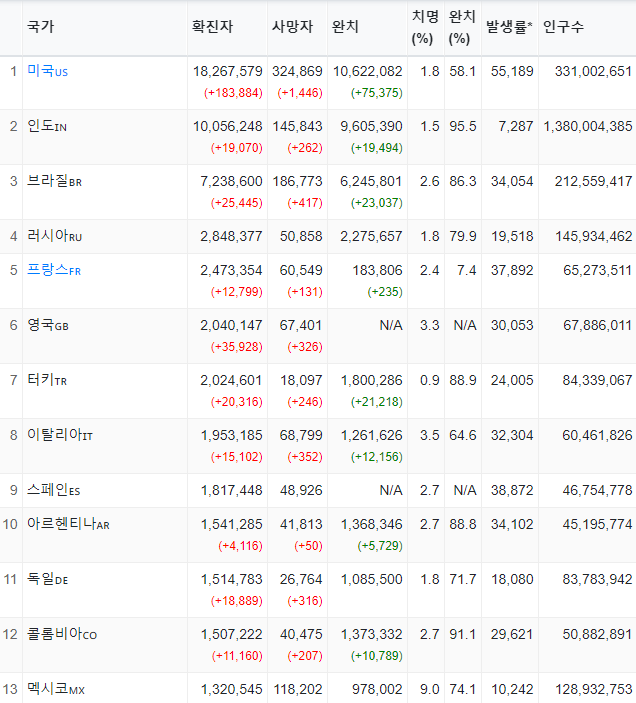Select 러시아 RU country name
Screen dimensions: 636x703
point(55,236)
